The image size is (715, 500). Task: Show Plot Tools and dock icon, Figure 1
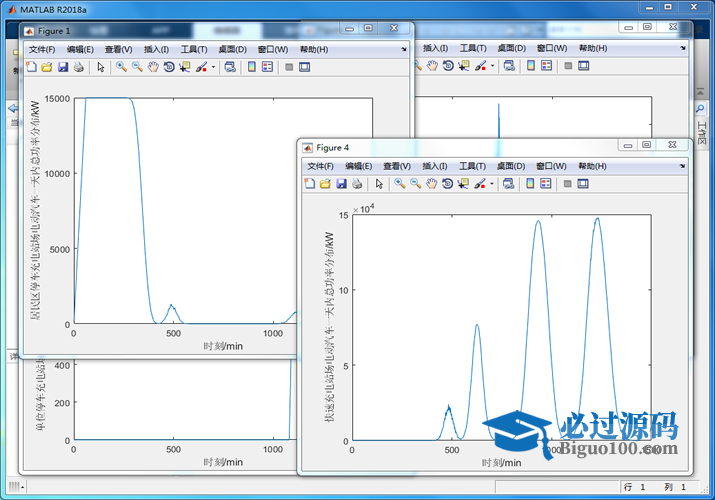click(x=305, y=67)
